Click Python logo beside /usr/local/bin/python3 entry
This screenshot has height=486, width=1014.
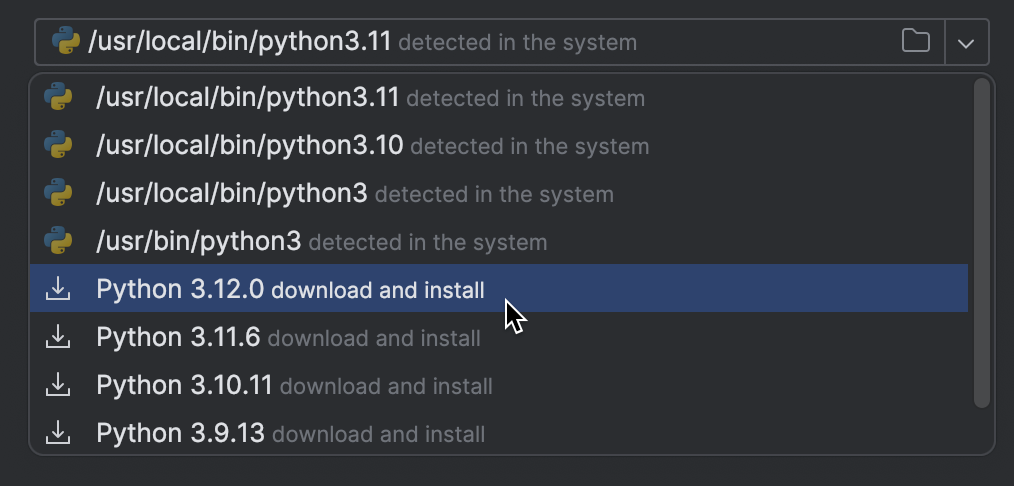(58, 194)
